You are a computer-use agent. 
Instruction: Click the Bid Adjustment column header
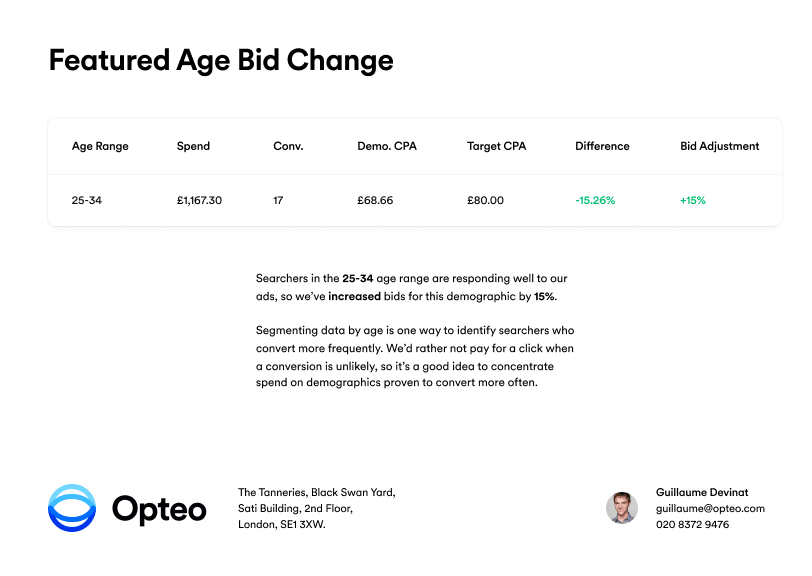pos(719,146)
